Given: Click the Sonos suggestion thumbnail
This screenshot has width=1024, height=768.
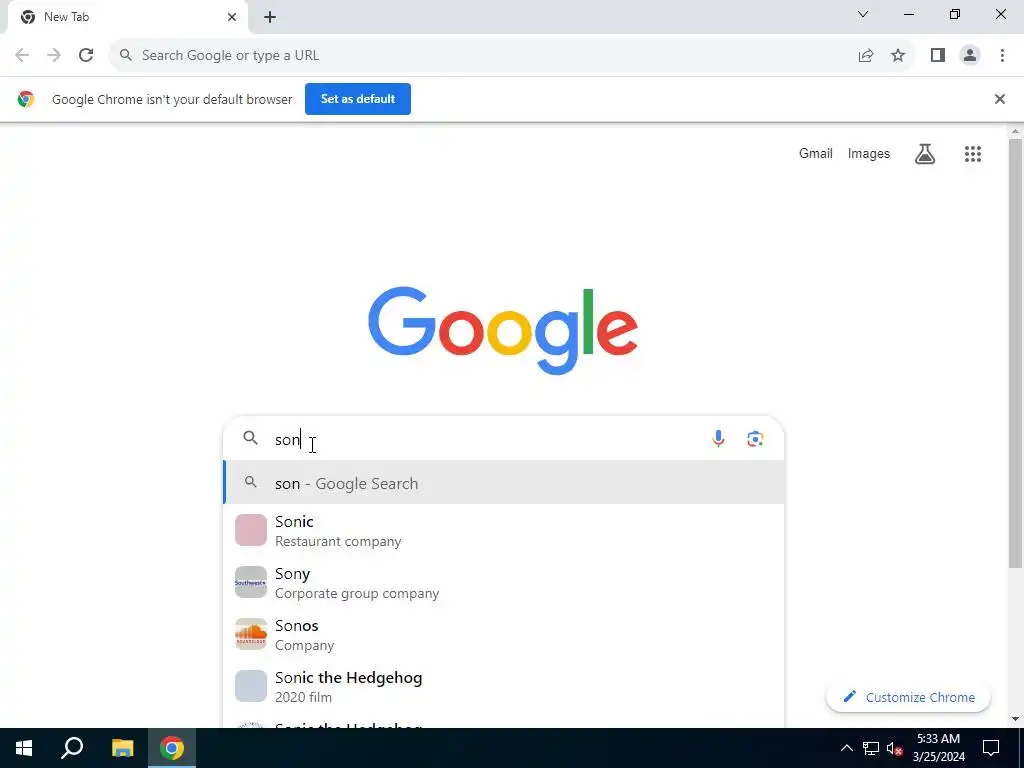Looking at the screenshot, I should [x=251, y=634].
